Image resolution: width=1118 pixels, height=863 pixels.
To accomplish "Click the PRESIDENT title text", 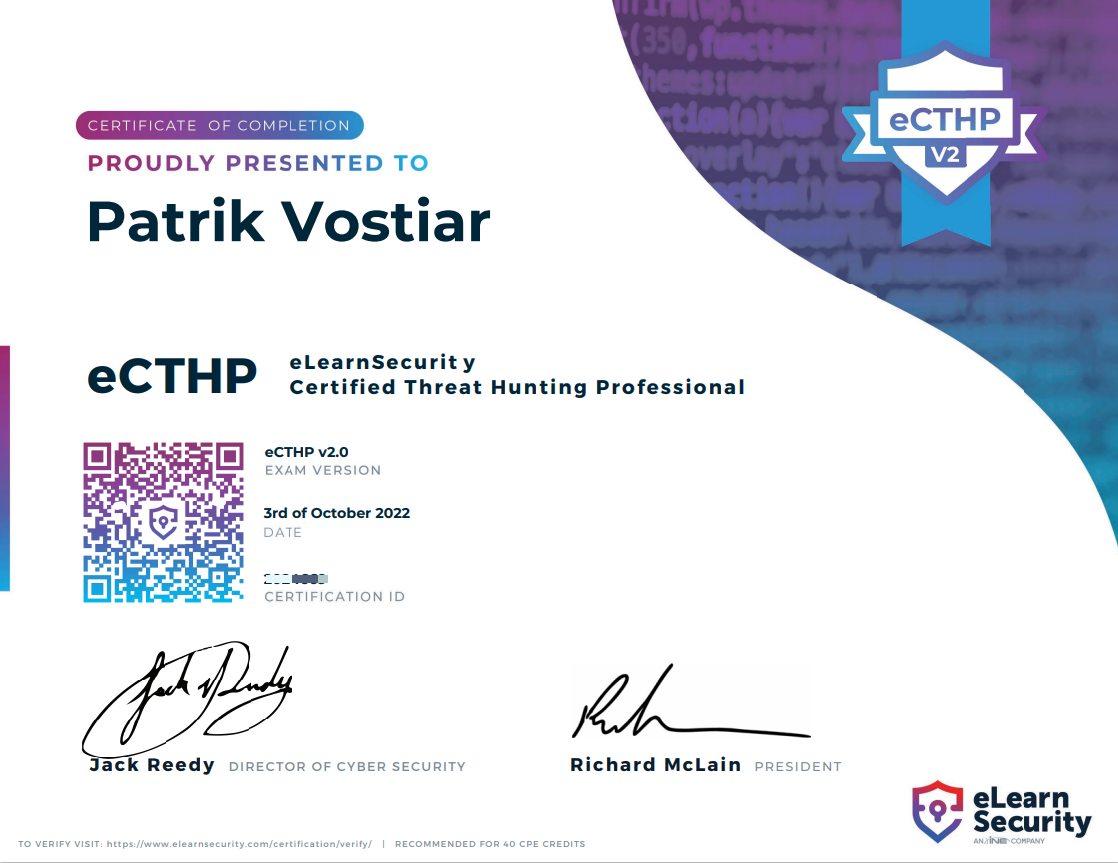I will point(798,767).
